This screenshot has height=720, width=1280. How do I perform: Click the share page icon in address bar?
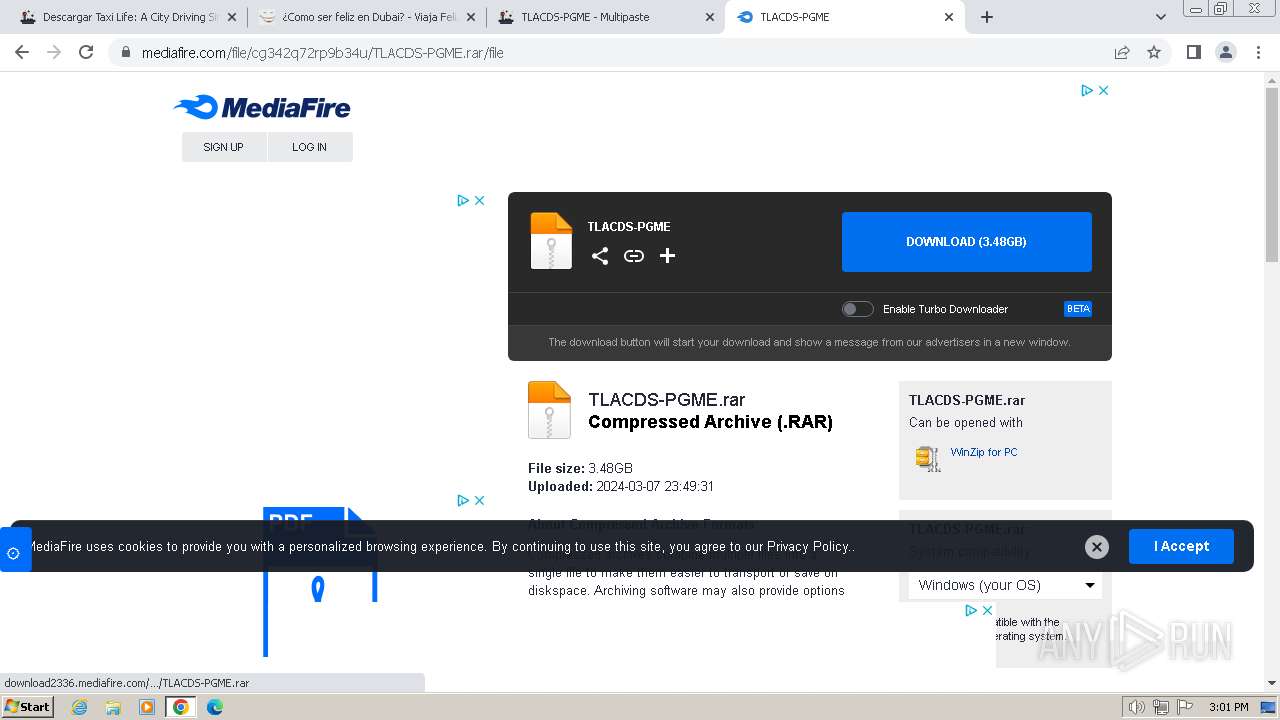(x=1122, y=52)
